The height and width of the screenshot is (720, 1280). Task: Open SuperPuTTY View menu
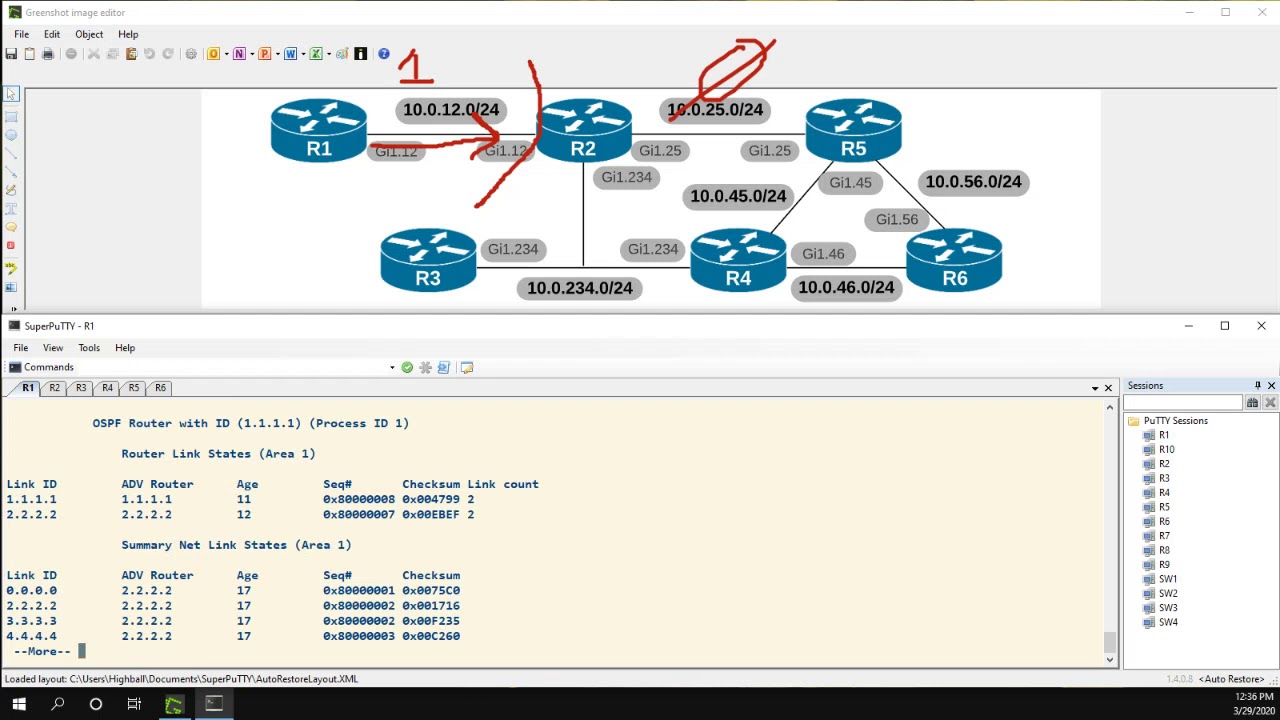pos(53,348)
